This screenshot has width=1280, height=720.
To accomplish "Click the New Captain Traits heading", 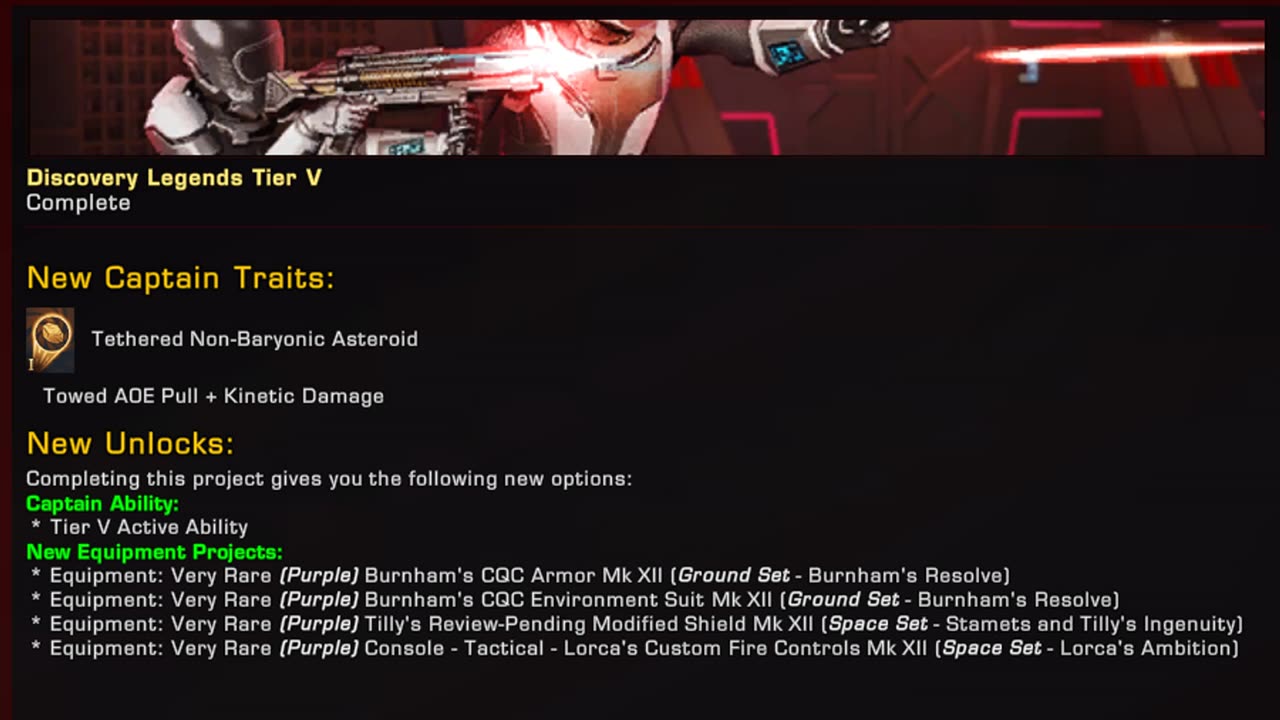I will pos(180,278).
